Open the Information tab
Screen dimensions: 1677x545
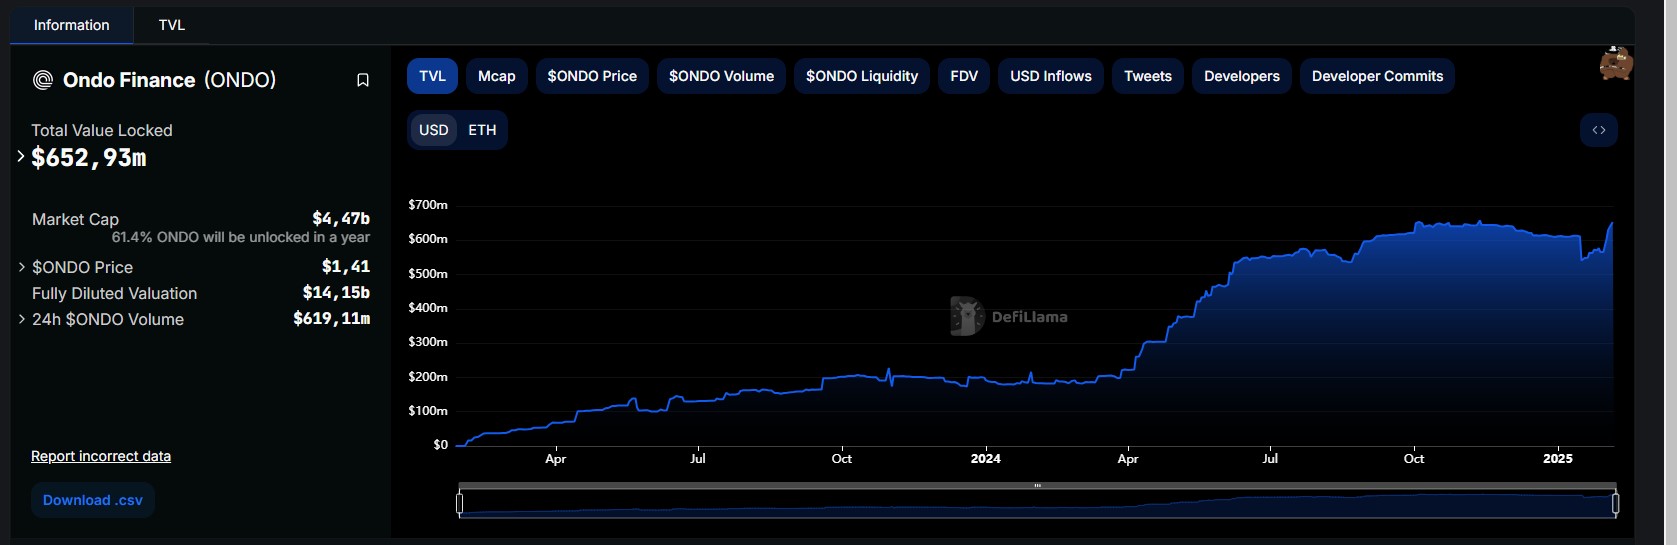tap(72, 25)
